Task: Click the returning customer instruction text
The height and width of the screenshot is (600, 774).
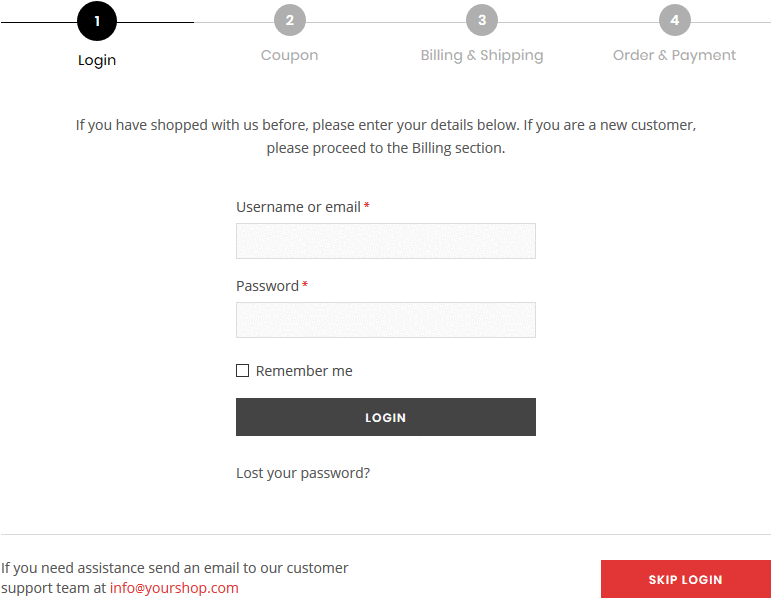Action: click(386, 137)
